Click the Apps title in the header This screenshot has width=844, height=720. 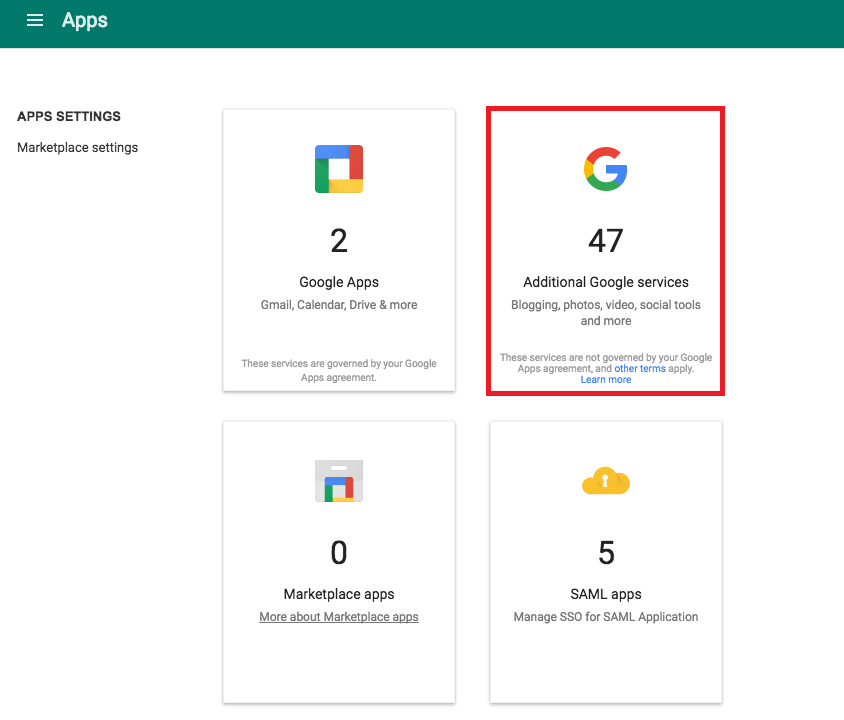84,20
